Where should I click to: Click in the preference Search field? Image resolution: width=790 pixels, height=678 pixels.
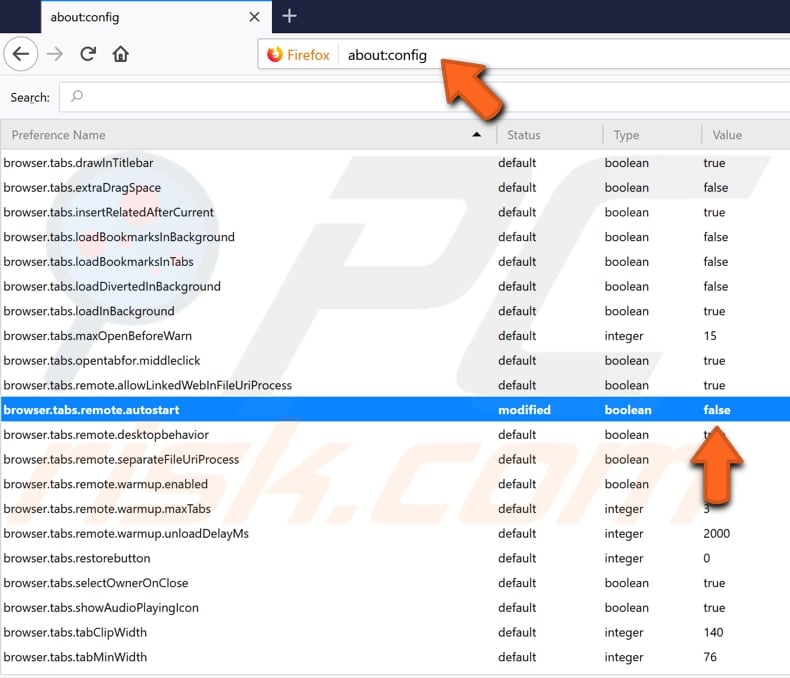[x=424, y=97]
